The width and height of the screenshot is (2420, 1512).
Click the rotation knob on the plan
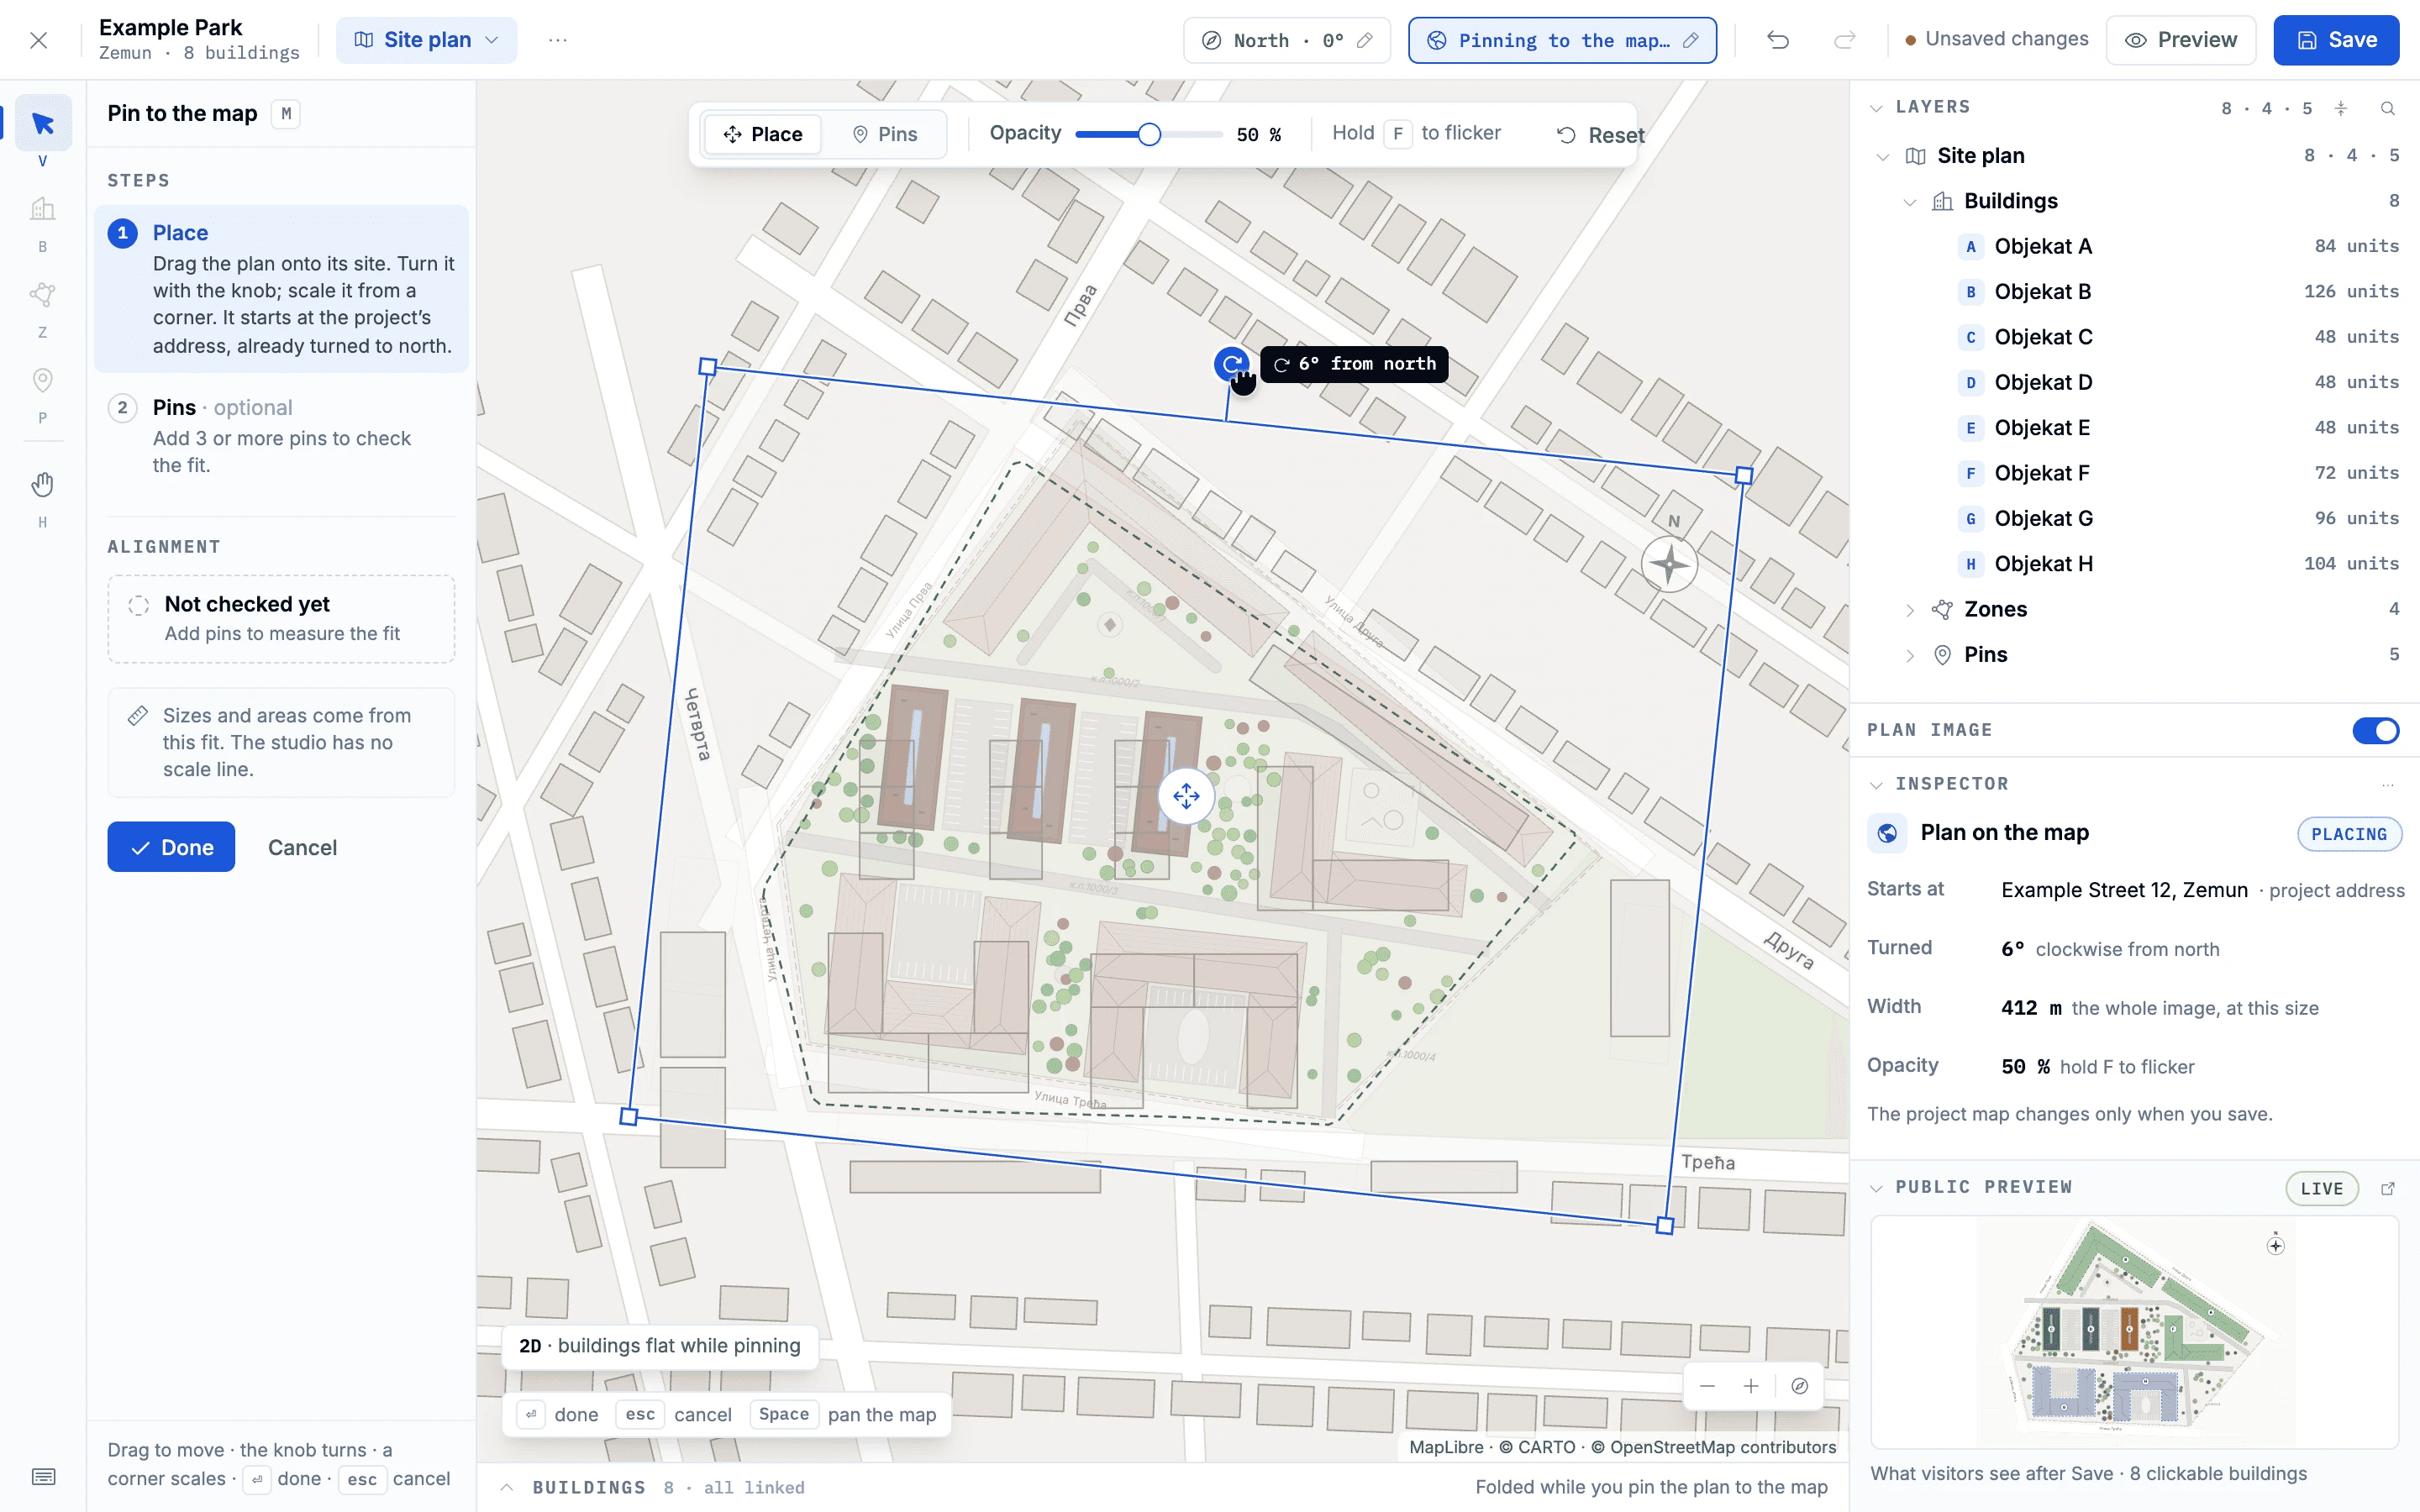[x=1231, y=364]
